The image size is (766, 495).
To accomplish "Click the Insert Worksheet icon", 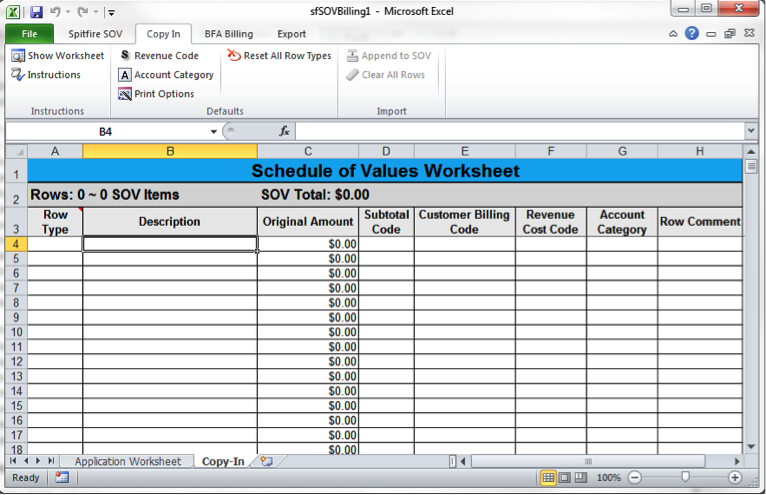I will pyautogui.click(x=266, y=461).
